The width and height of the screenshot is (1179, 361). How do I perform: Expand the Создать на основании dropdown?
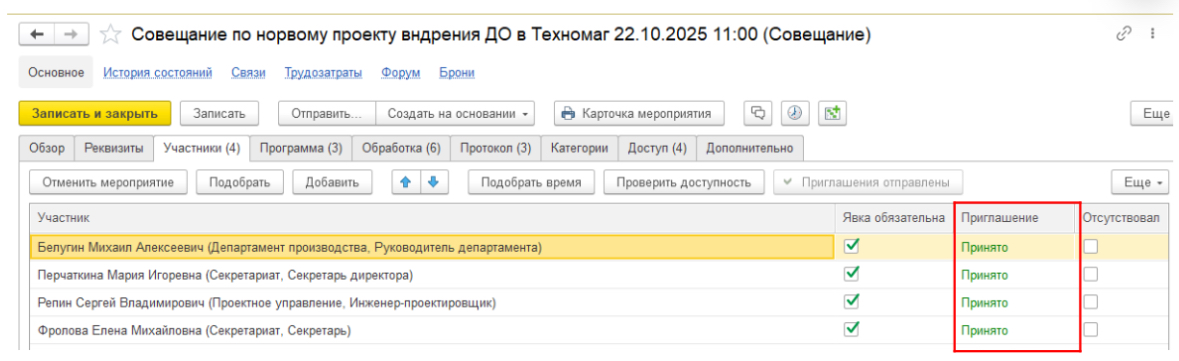click(x=456, y=114)
